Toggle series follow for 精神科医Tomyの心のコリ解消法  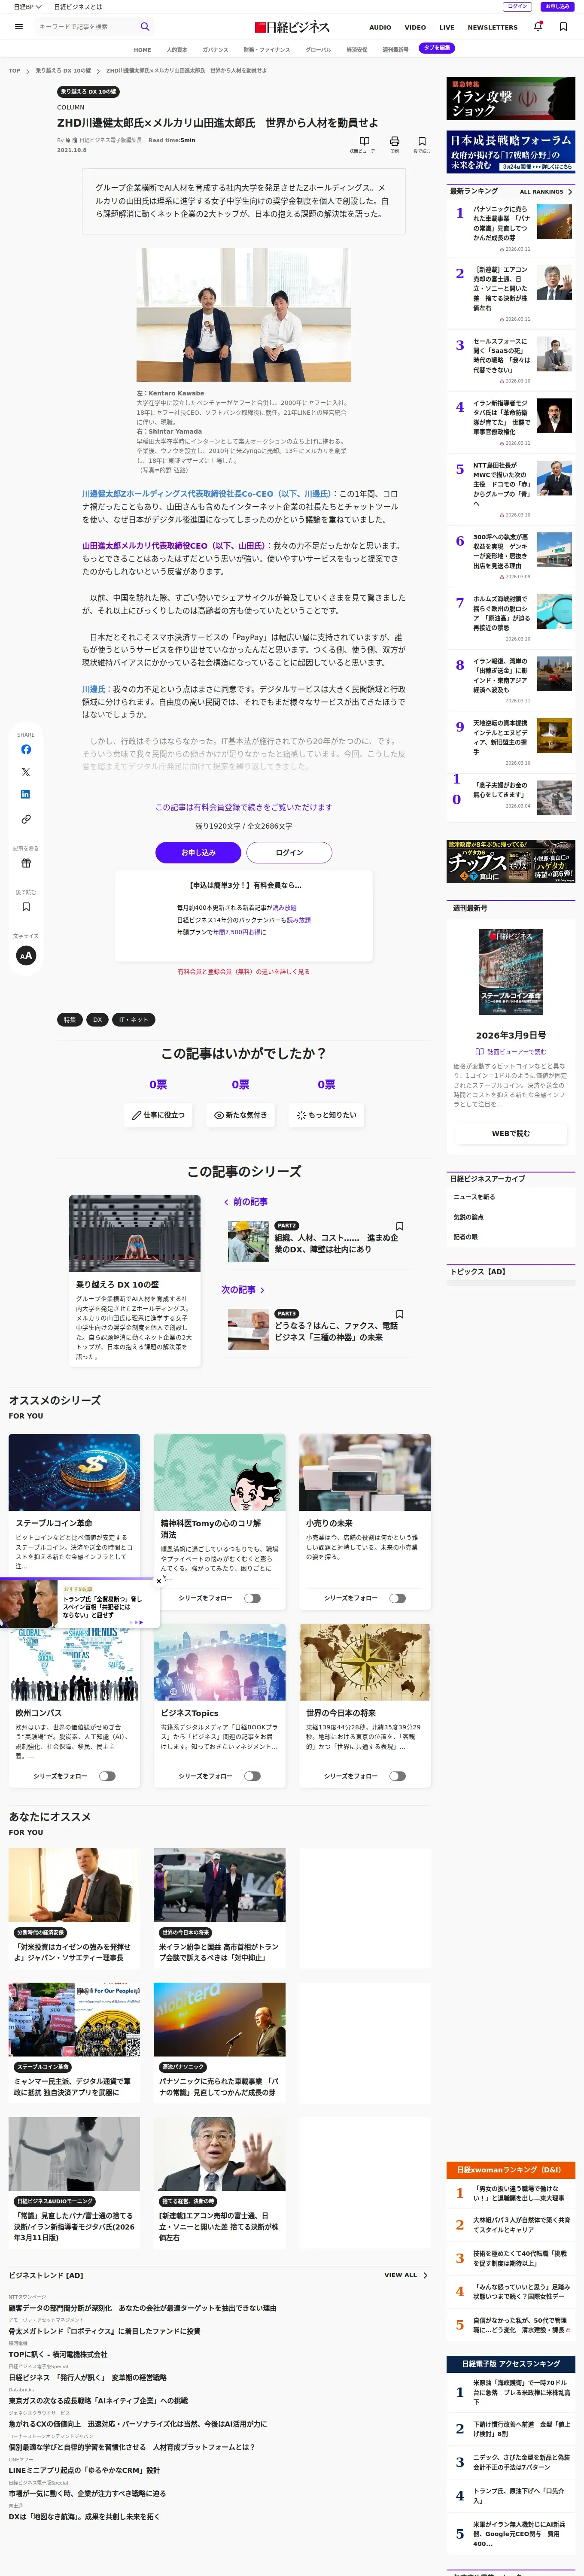(x=252, y=1598)
